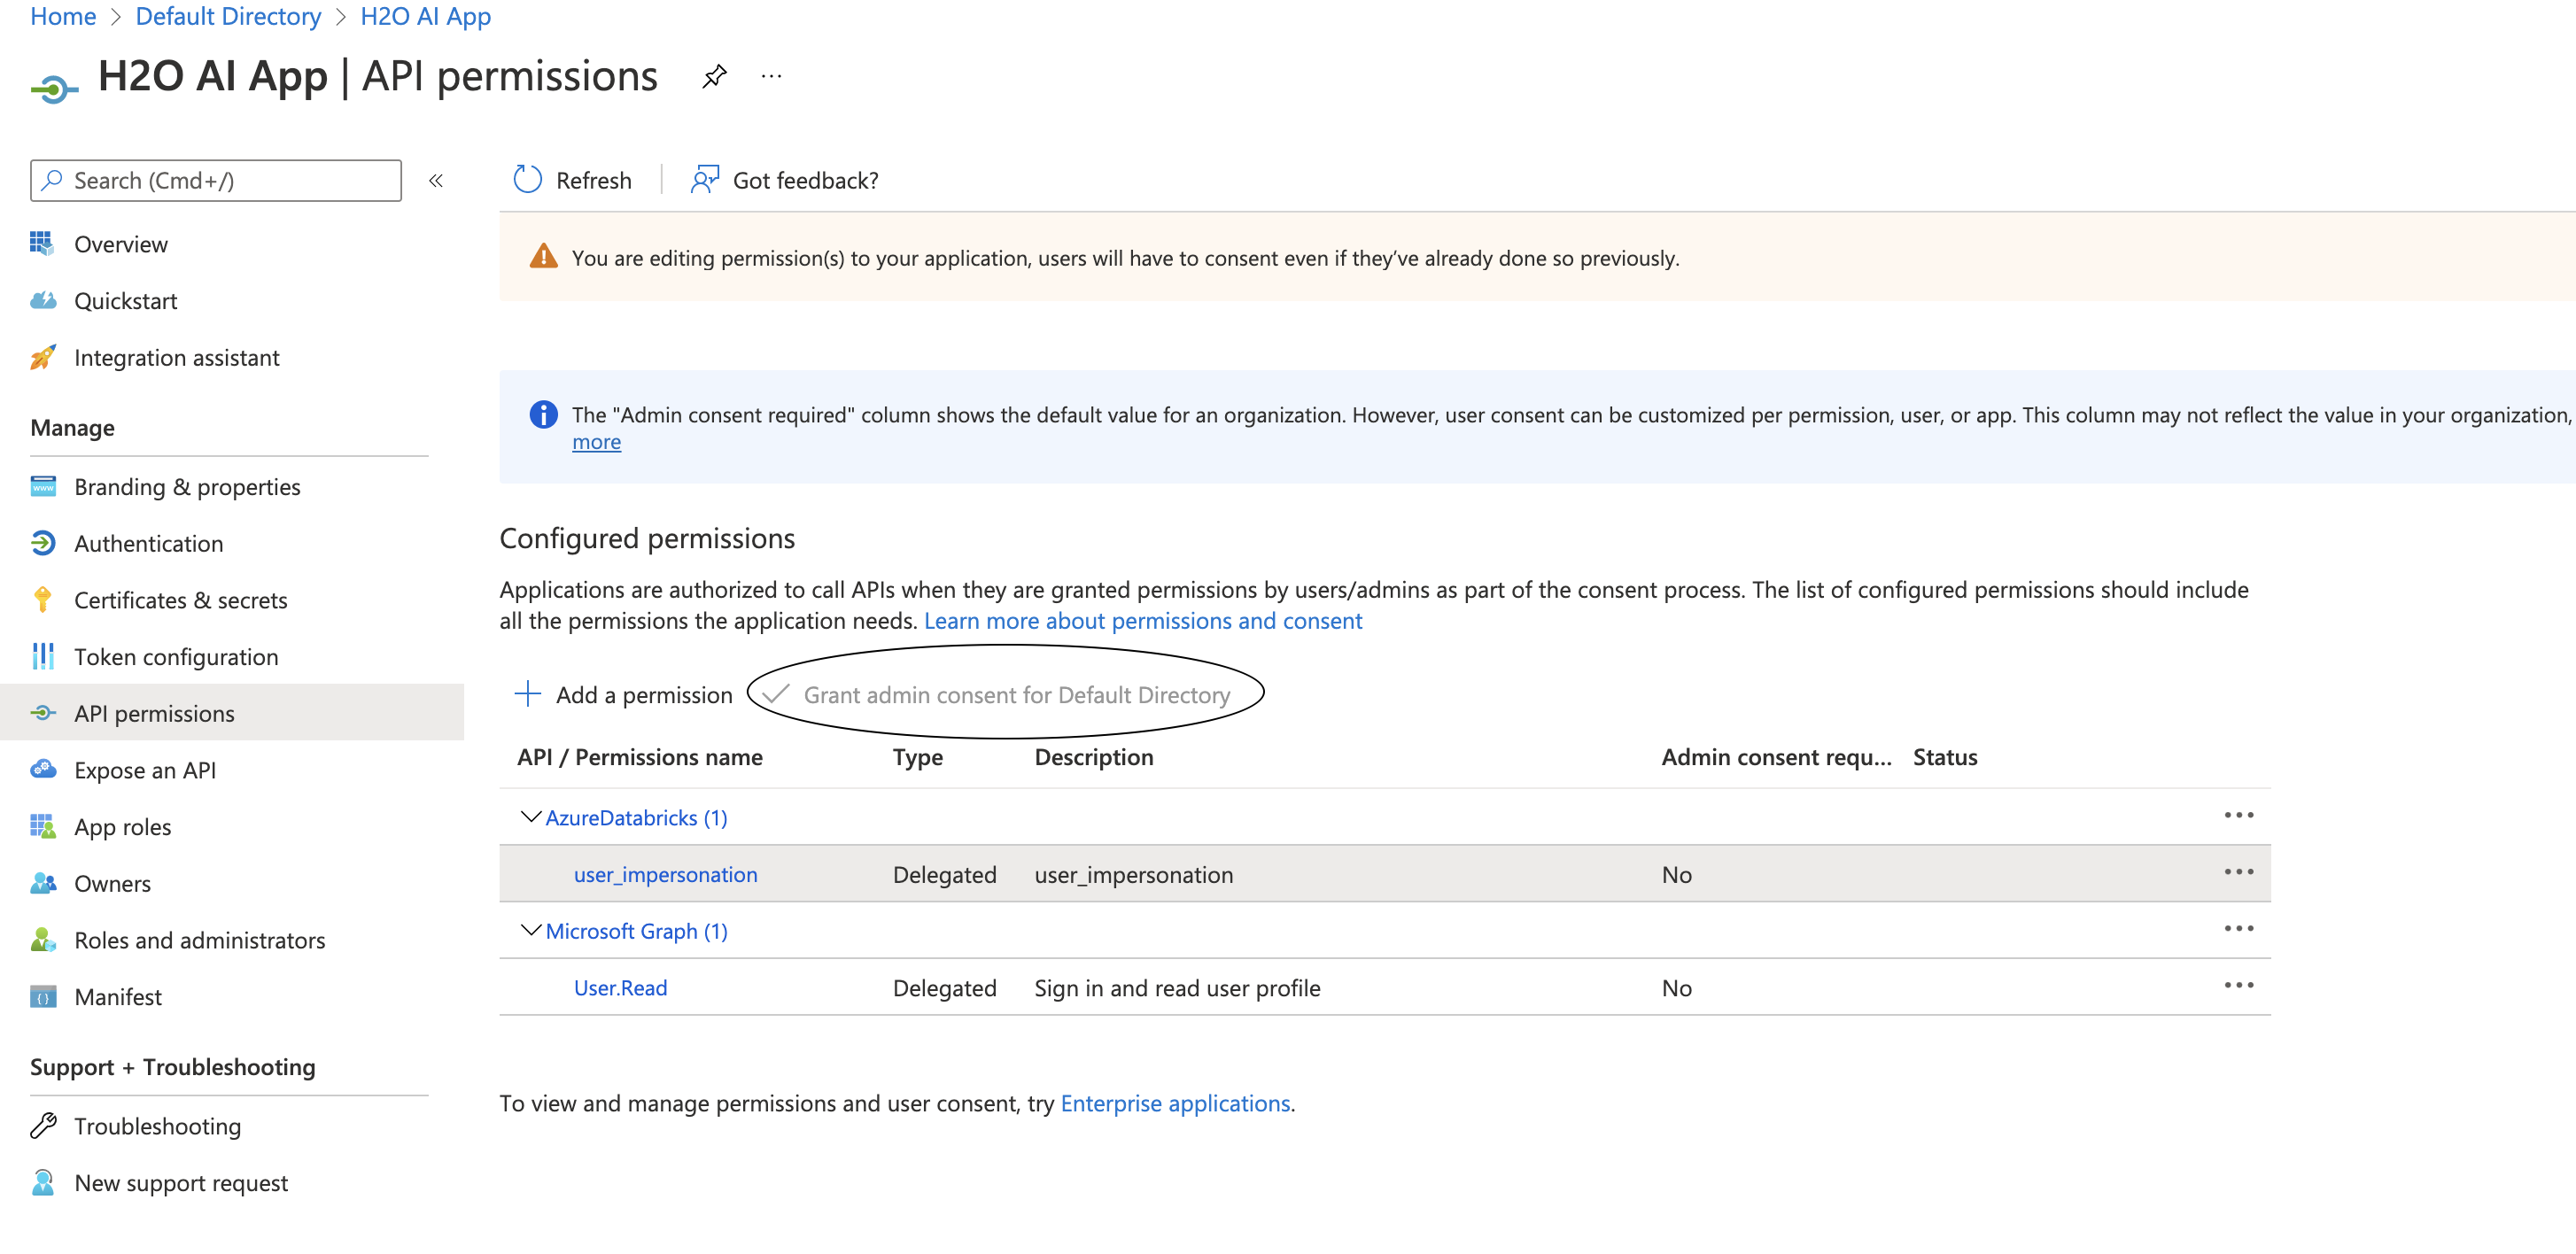
Task: Click the Roles and administrators icon
Action: tap(43, 940)
